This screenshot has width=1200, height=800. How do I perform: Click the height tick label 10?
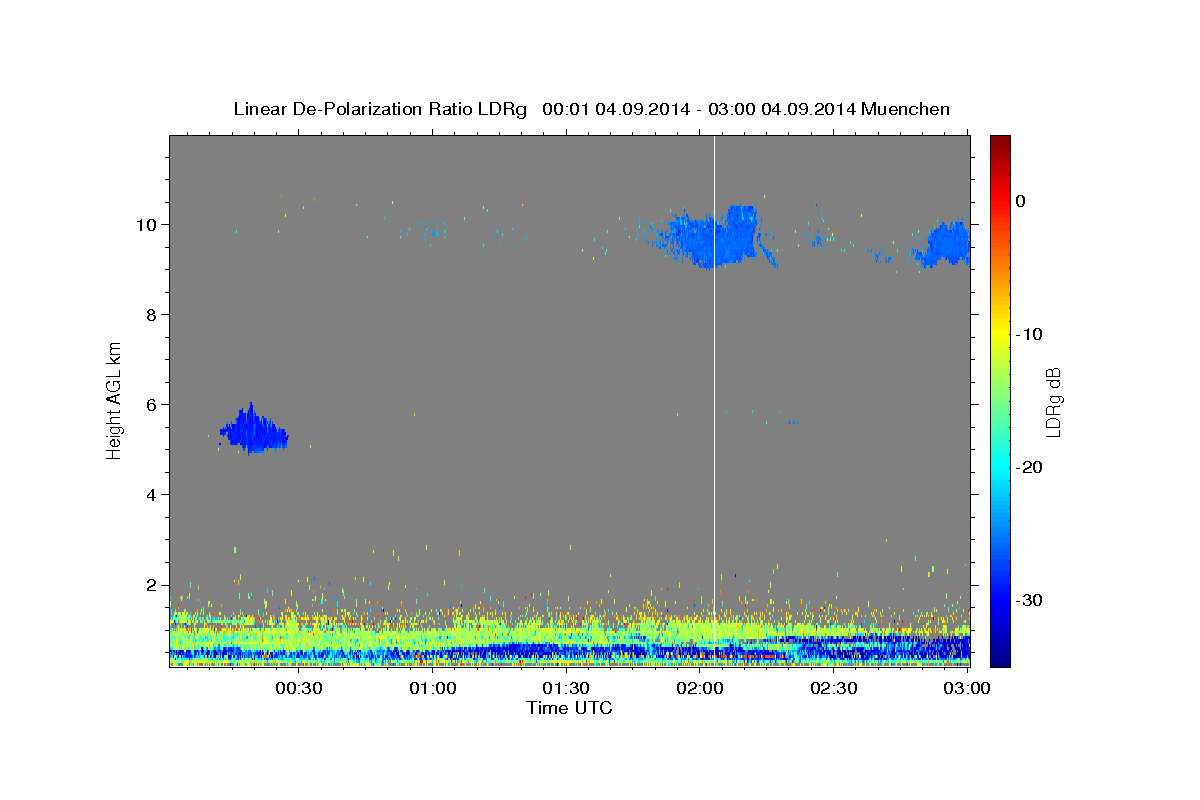(148, 225)
